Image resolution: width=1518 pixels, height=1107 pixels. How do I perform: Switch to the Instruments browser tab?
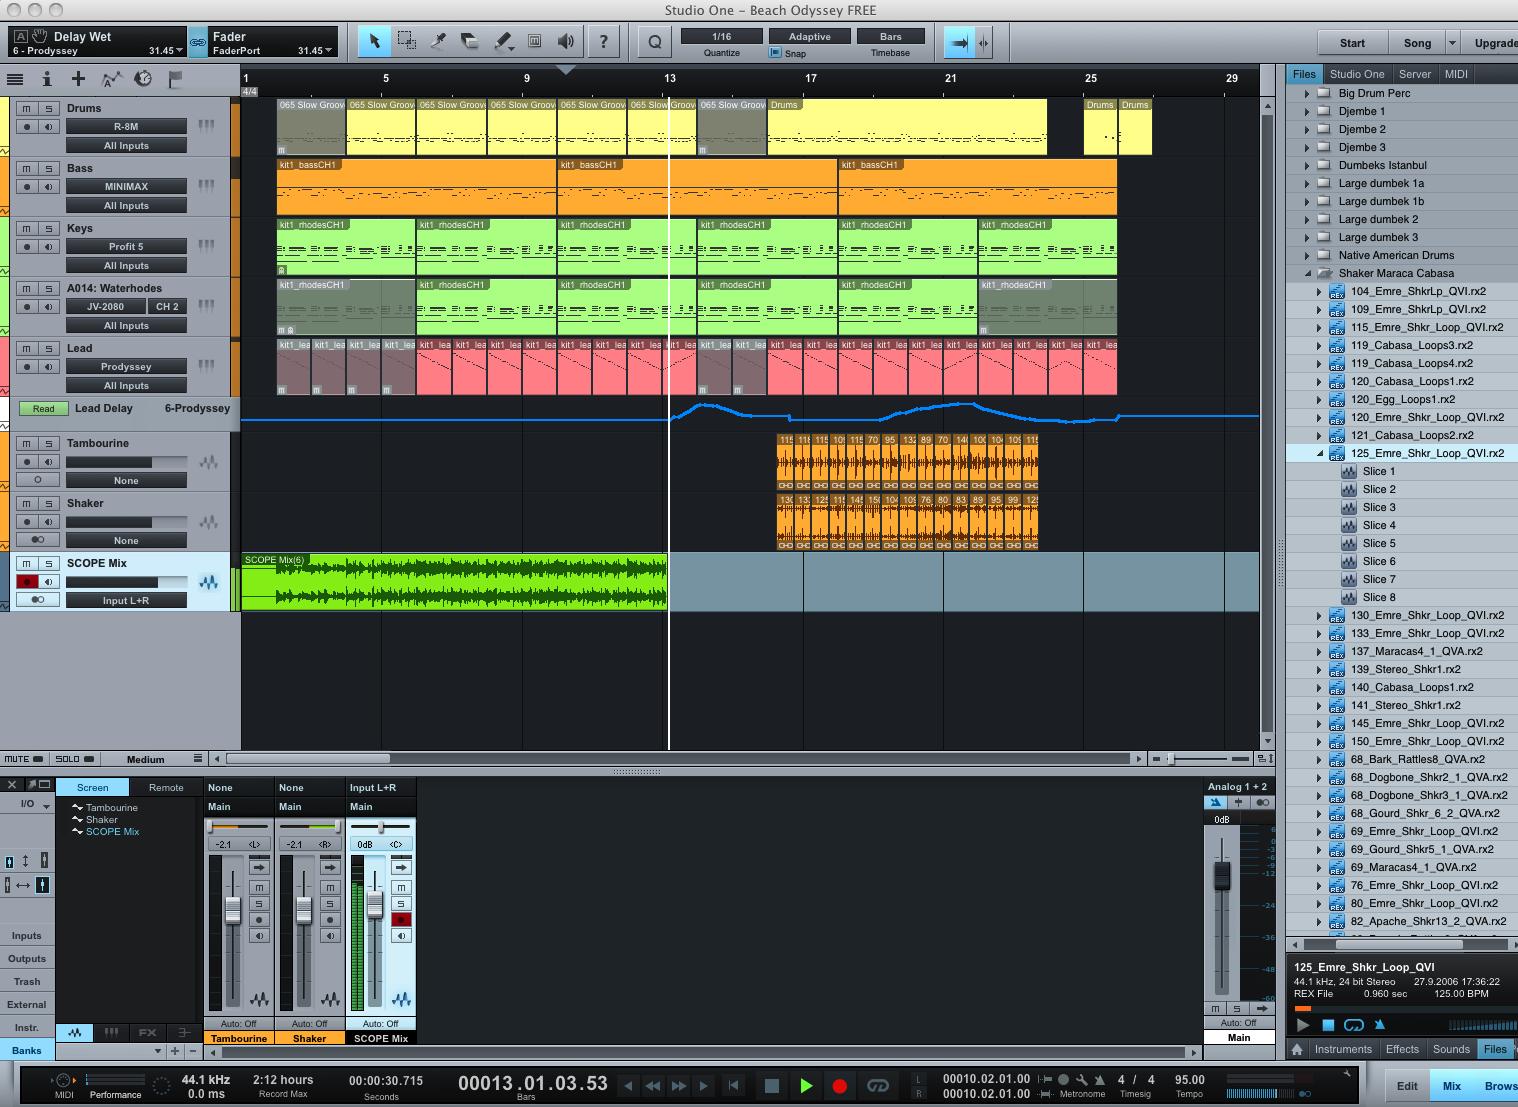tap(1343, 1049)
